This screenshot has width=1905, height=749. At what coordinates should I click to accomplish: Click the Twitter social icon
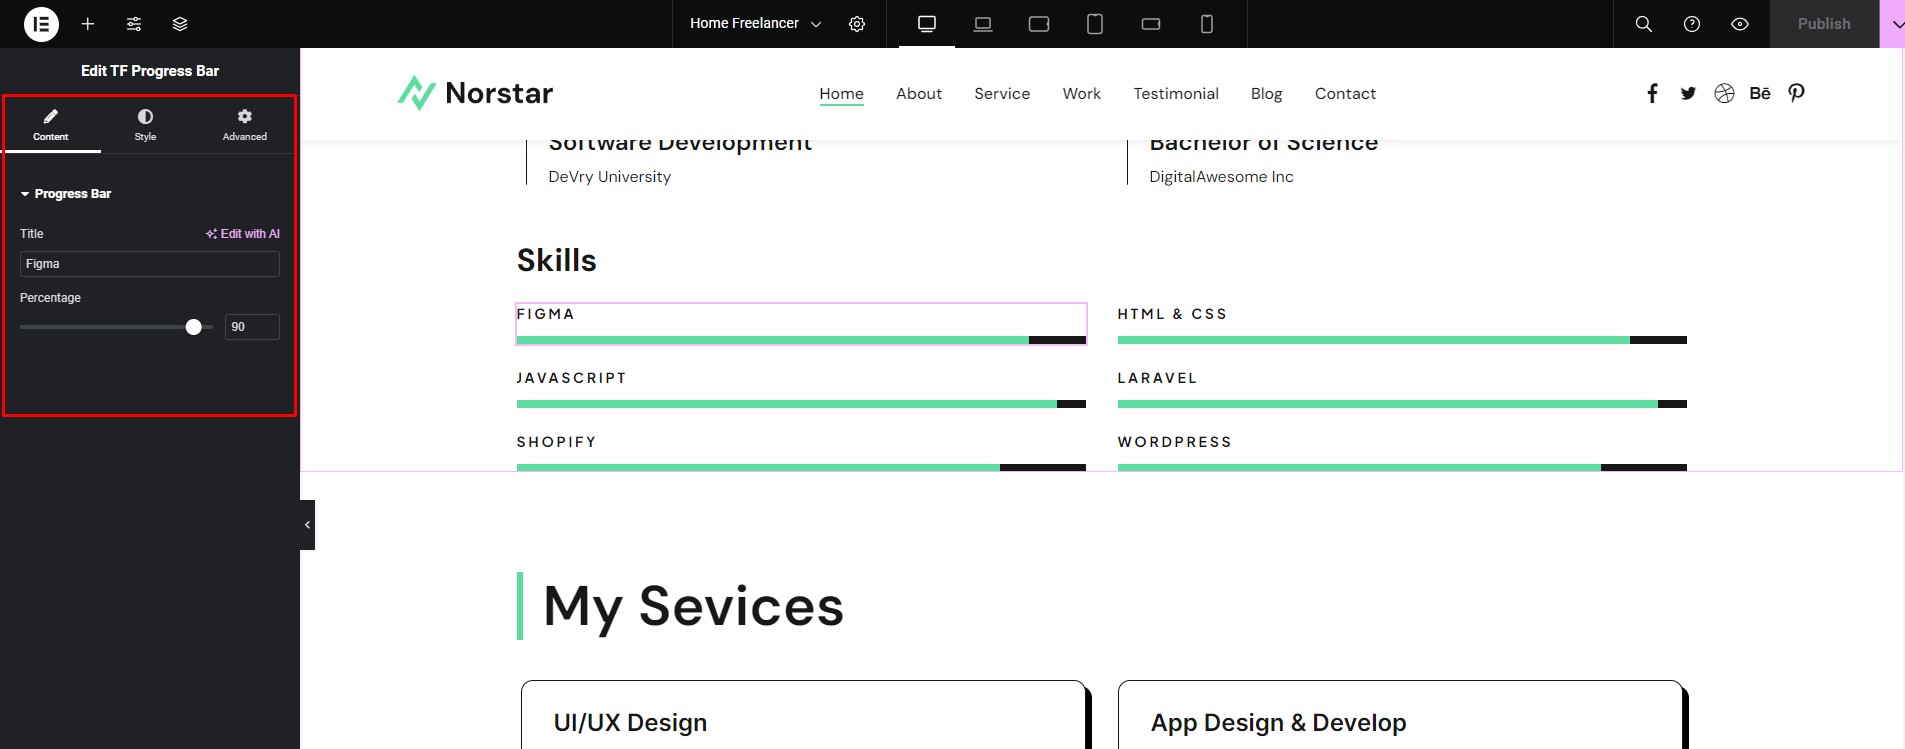tap(1688, 93)
